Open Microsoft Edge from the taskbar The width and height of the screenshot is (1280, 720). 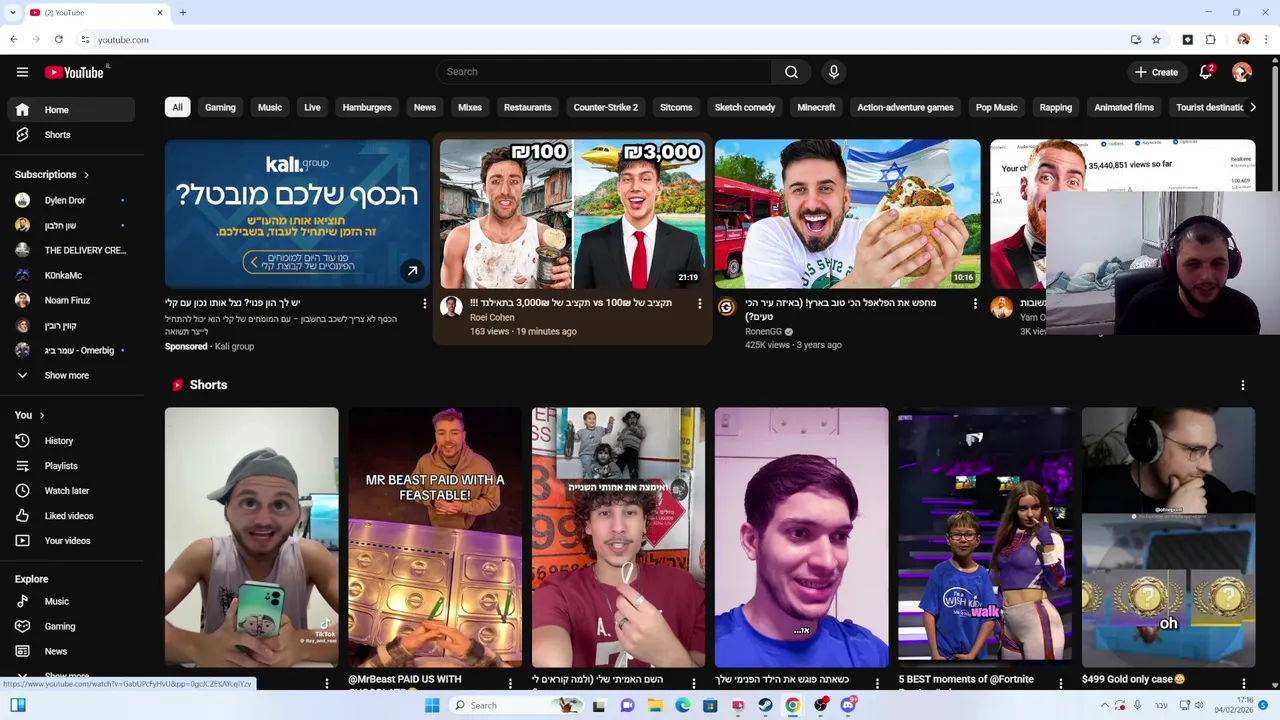[x=682, y=705]
